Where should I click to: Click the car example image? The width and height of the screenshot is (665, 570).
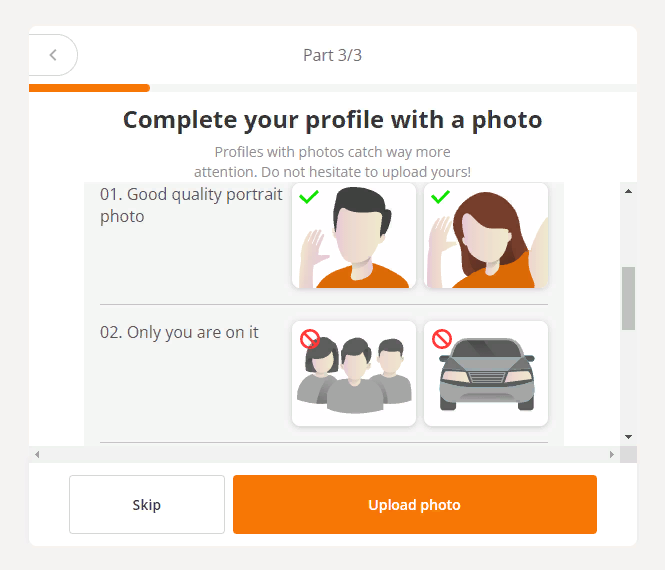tap(486, 374)
